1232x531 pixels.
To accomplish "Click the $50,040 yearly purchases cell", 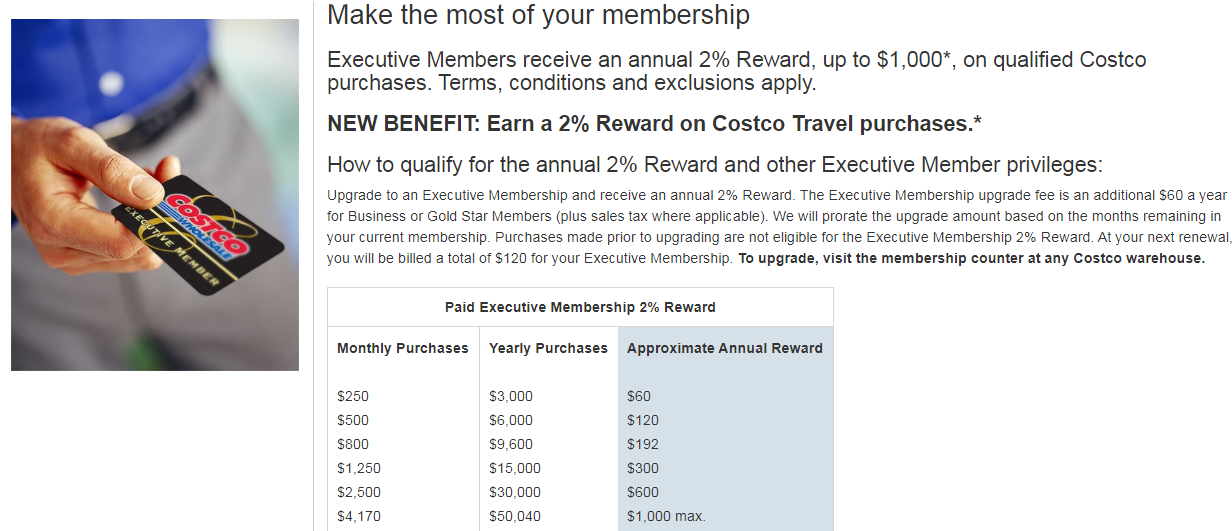I will click(515, 517).
